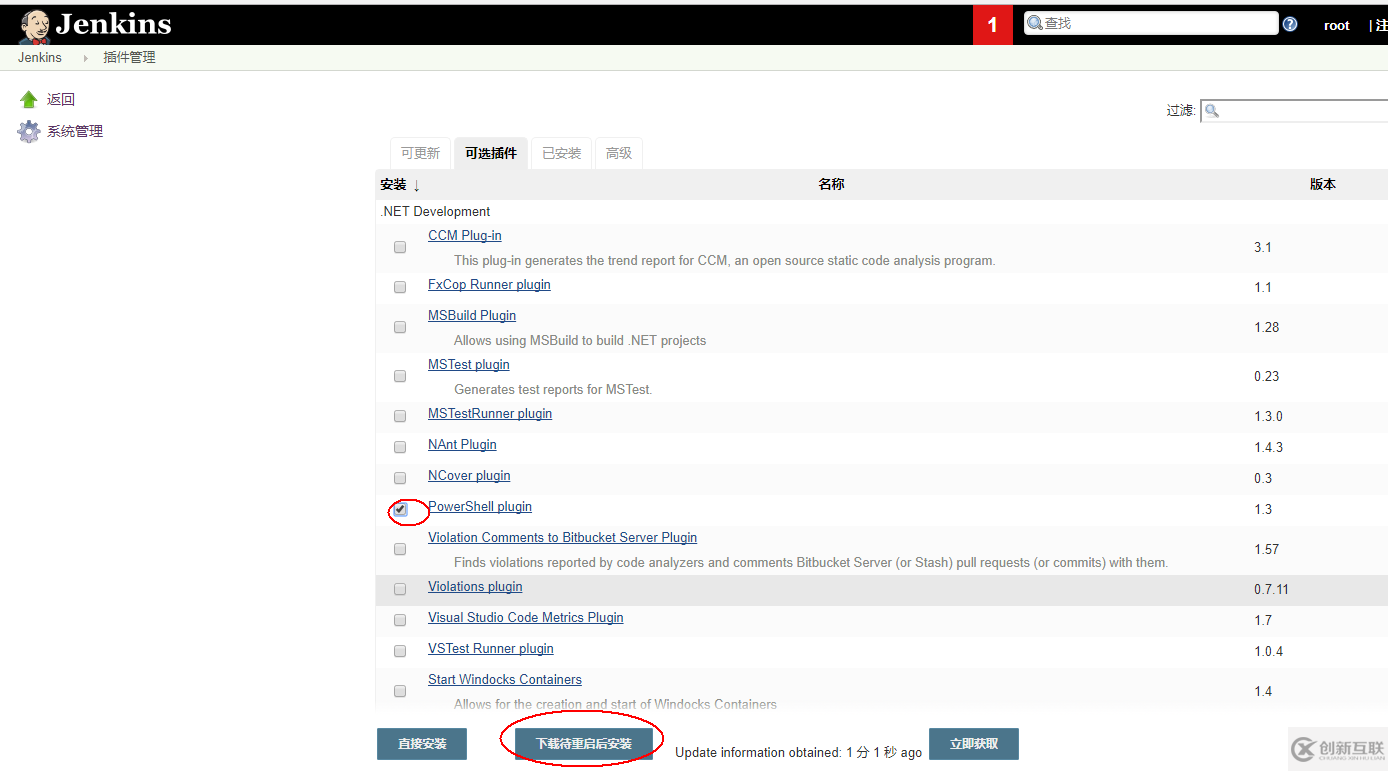
Task: Open the red notification badge showing 1
Action: click(x=992, y=22)
